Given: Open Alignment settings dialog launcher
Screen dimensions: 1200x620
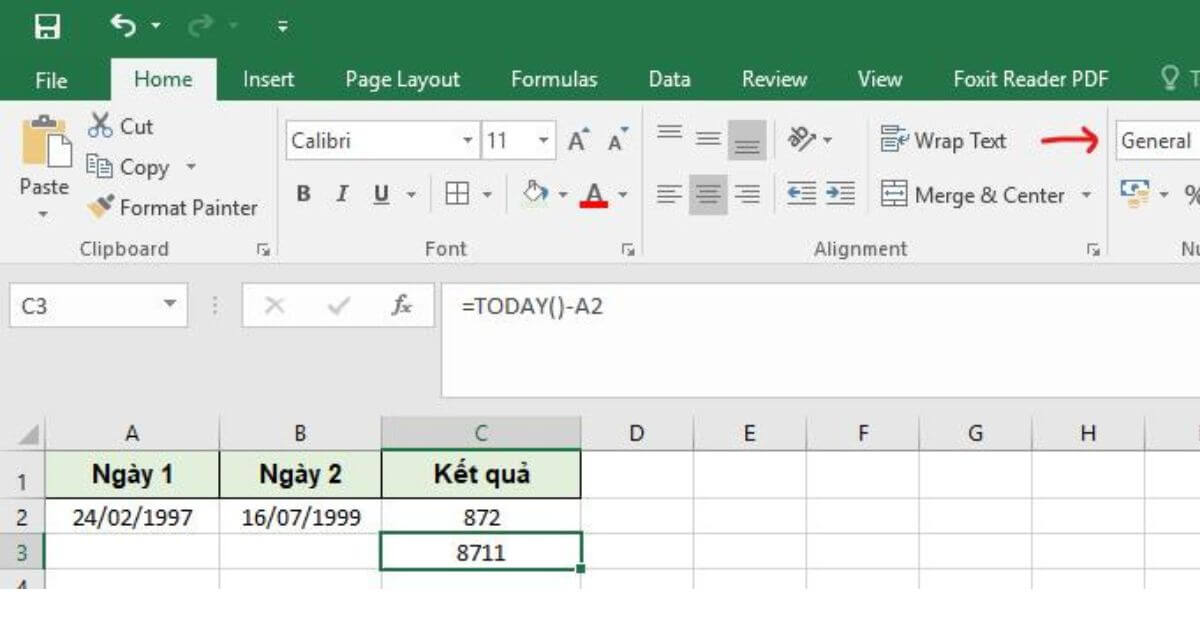Looking at the screenshot, I should tap(1092, 250).
